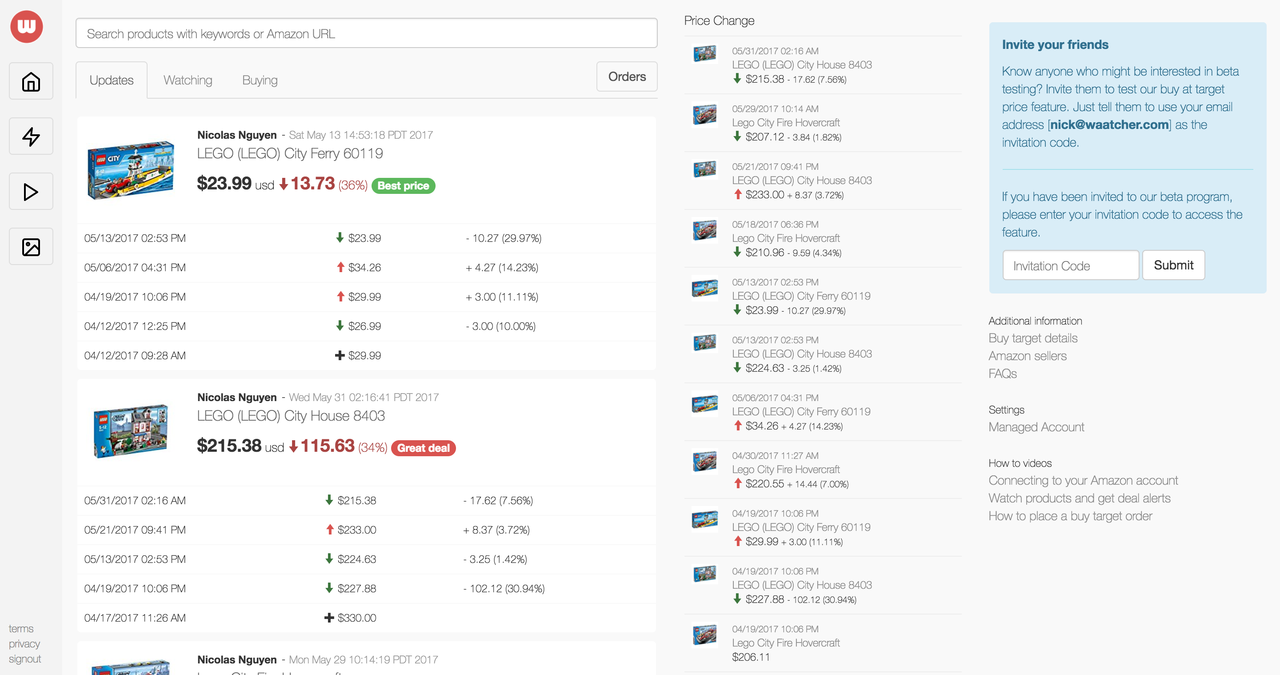Open Watch products and get deal alerts video
1280x675 pixels.
point(1079,498)
